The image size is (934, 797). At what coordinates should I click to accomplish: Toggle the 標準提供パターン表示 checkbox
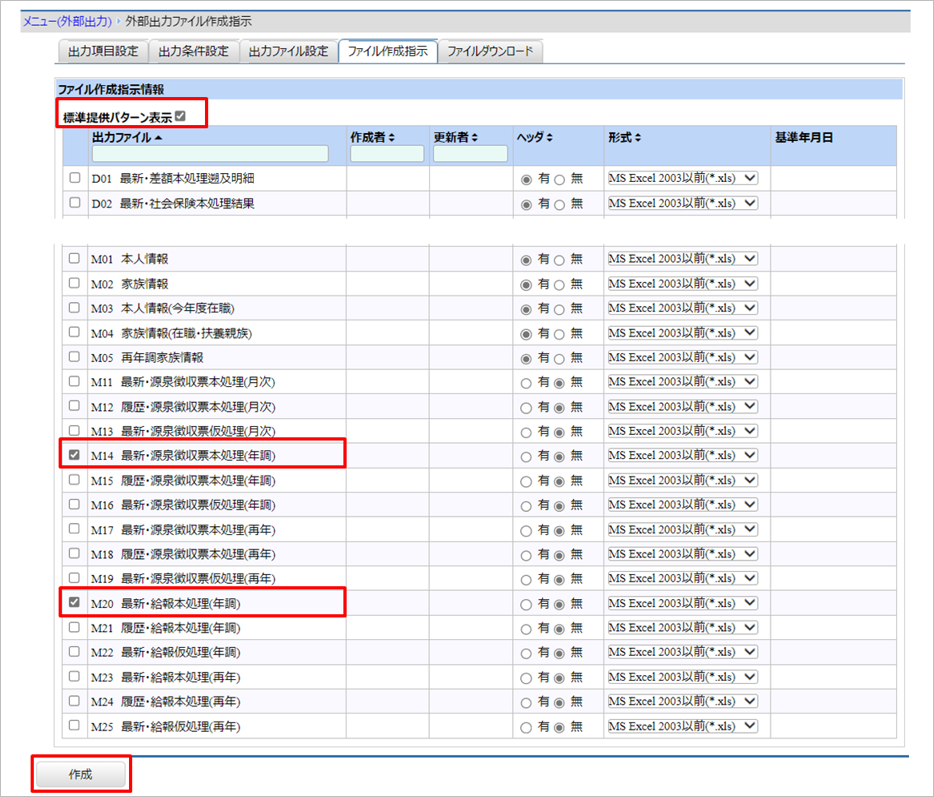[180, 116]
